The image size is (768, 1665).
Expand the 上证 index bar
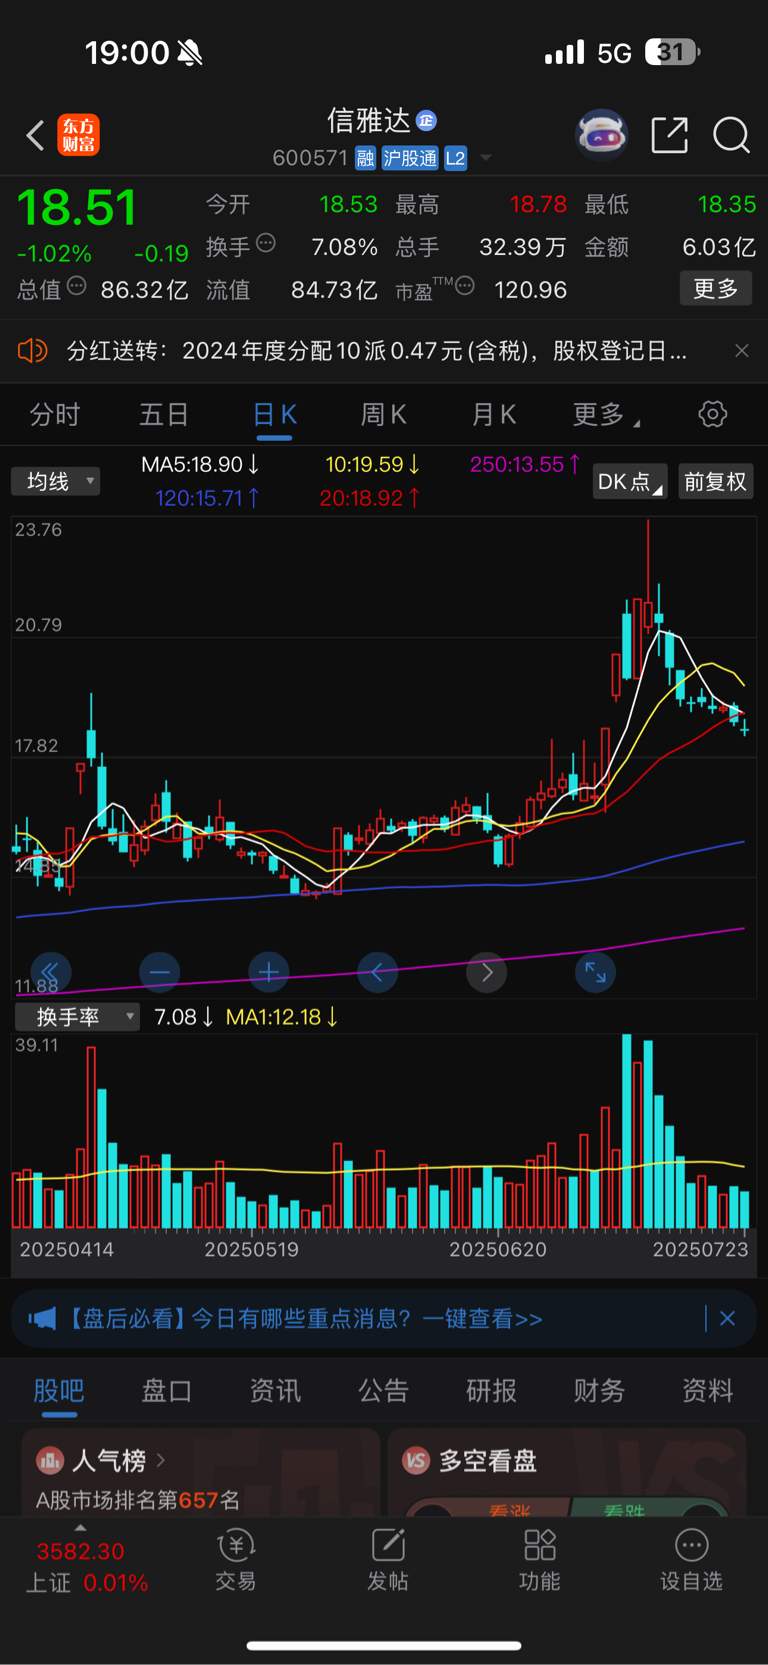pyautogui.click(x=88, y=1565)
